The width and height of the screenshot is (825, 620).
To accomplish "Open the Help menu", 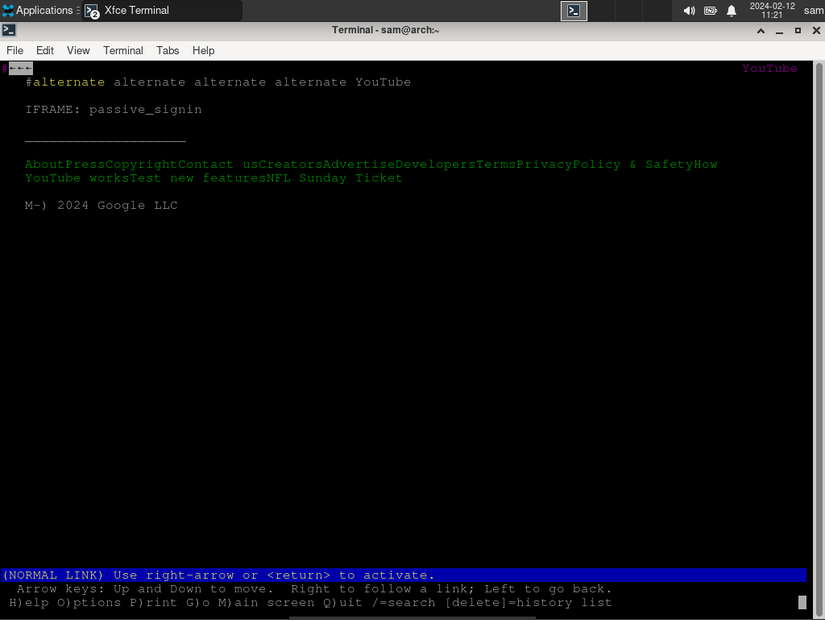I will [203, 50].
